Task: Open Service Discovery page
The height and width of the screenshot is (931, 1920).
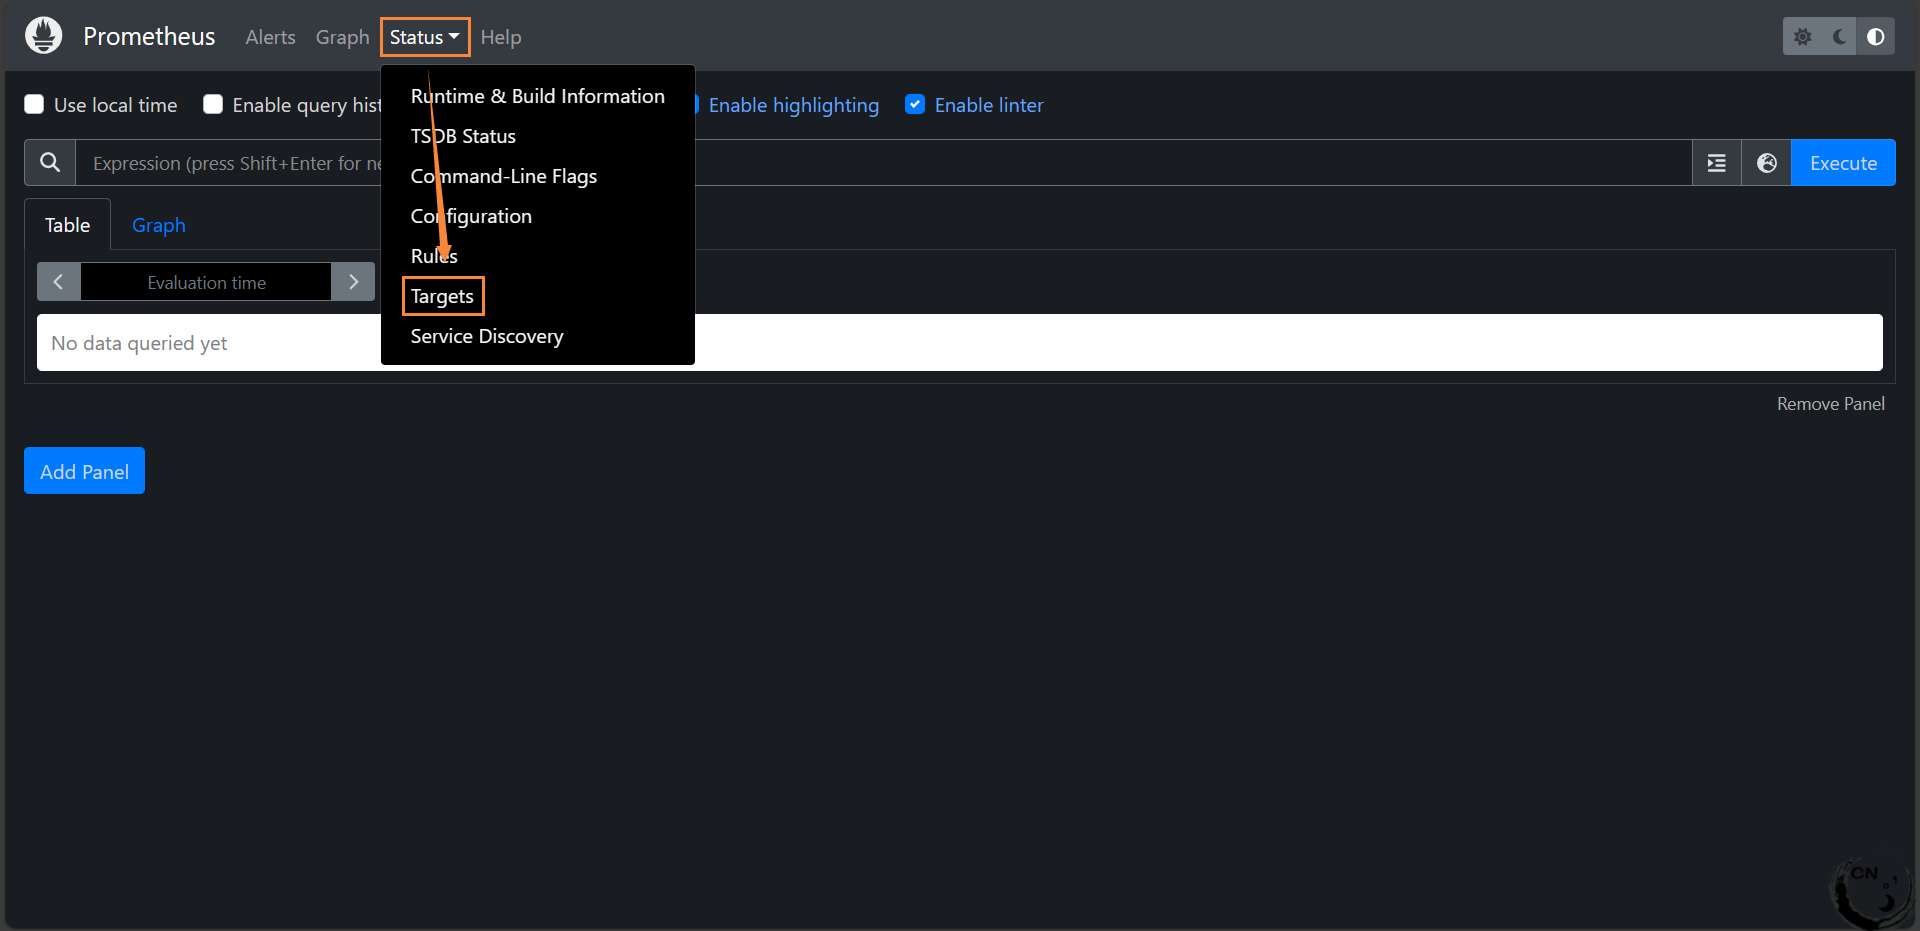Action: [487, 336]
